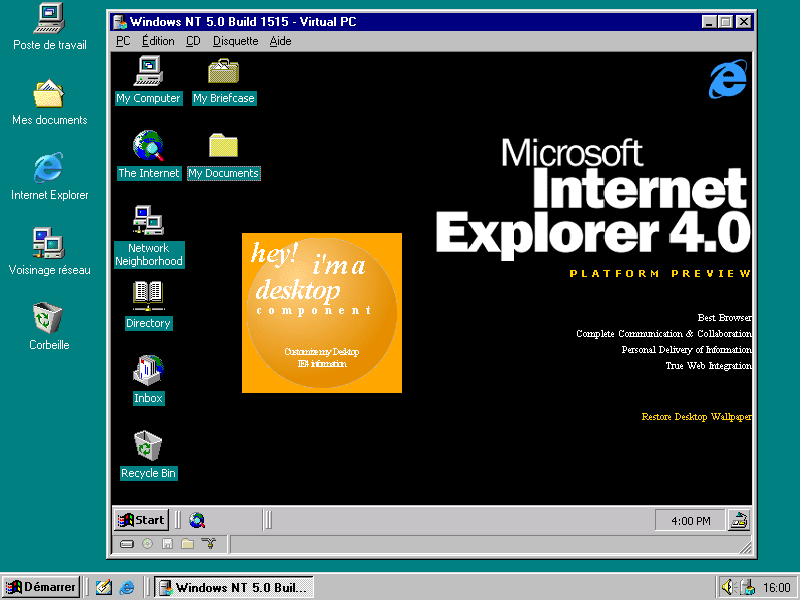Click the 'True Web Integration' link
The width and height of the screenshot is (800, 600).
708,366
